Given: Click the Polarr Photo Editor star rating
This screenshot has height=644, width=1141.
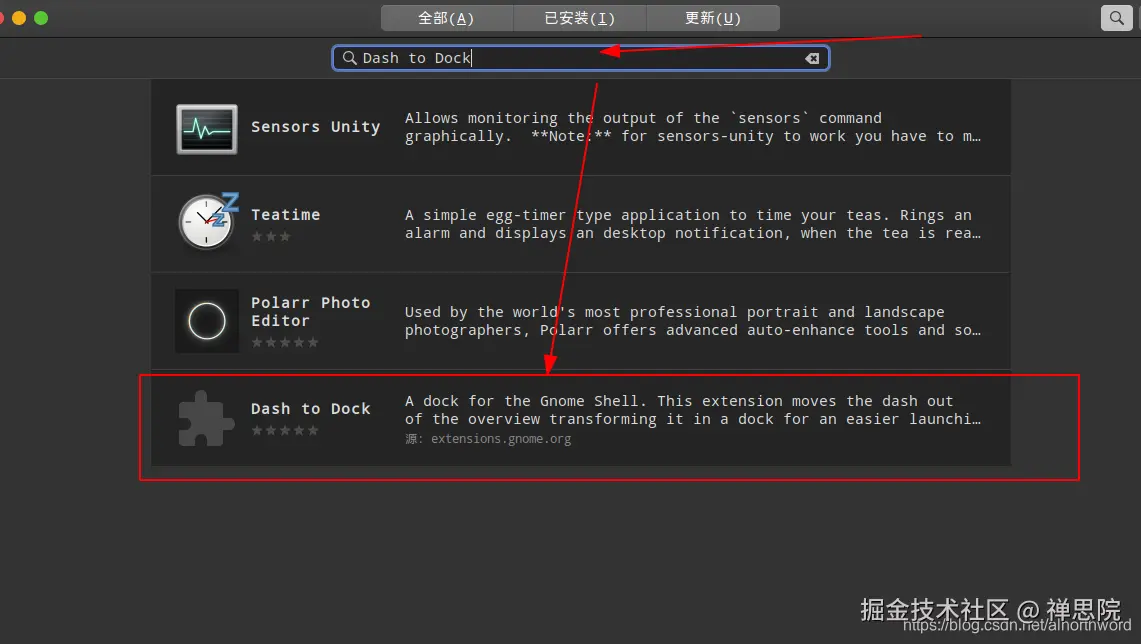Looking at the screenshot, I should [x=285, y=343].
